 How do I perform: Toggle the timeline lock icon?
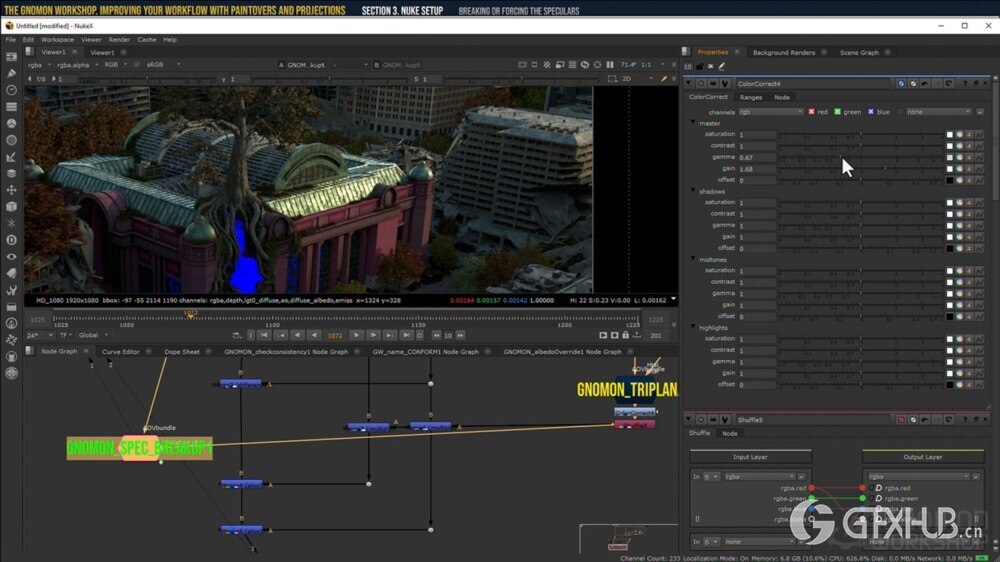coord(626,335)
